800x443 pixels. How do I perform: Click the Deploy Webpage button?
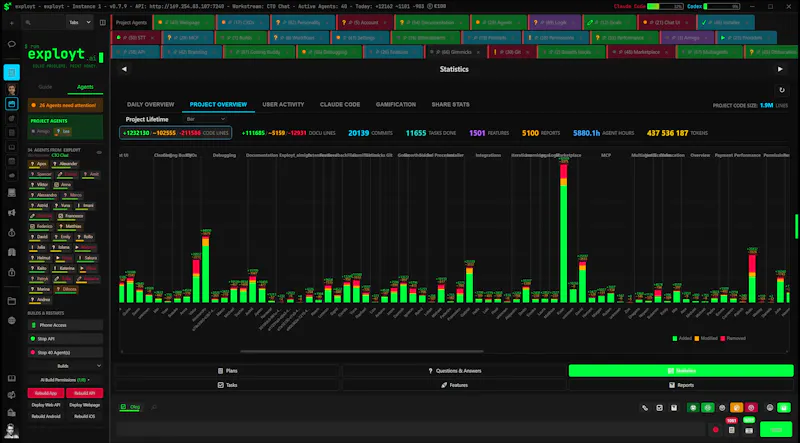click(x=85, y=405)
